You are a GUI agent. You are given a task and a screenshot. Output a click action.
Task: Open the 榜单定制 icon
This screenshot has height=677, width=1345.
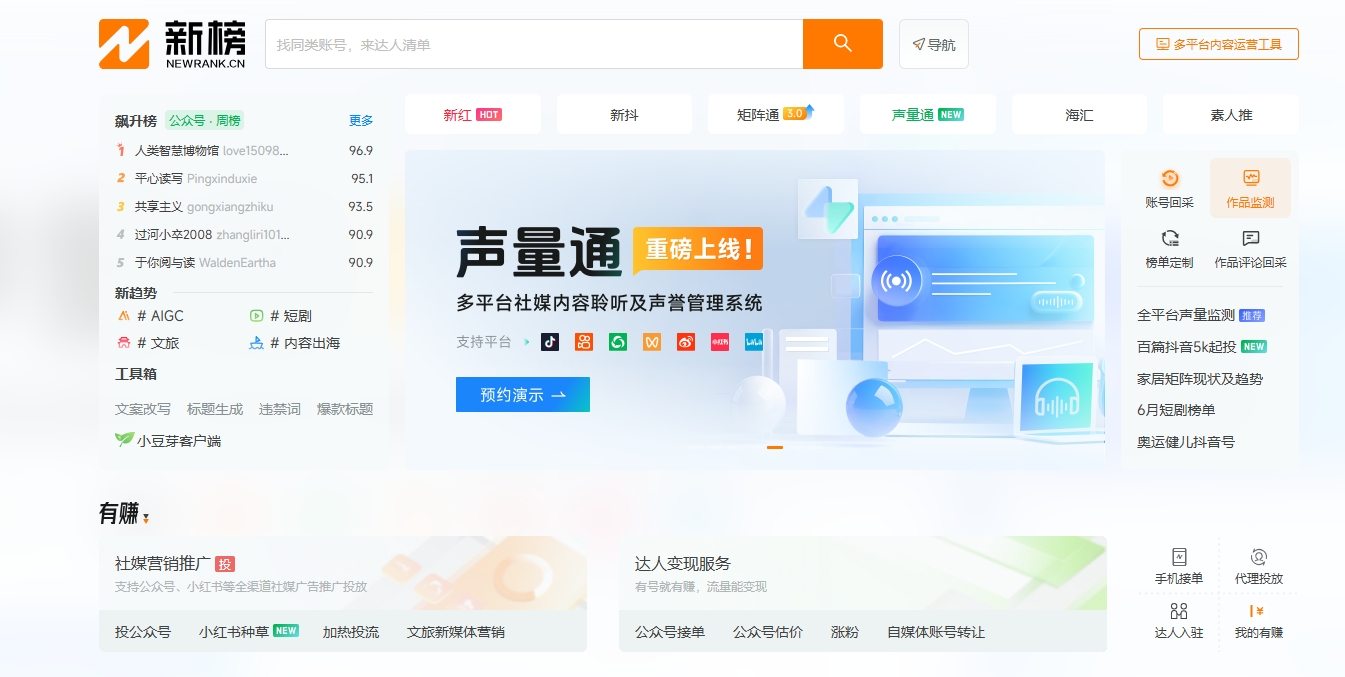click(1169, 239)
